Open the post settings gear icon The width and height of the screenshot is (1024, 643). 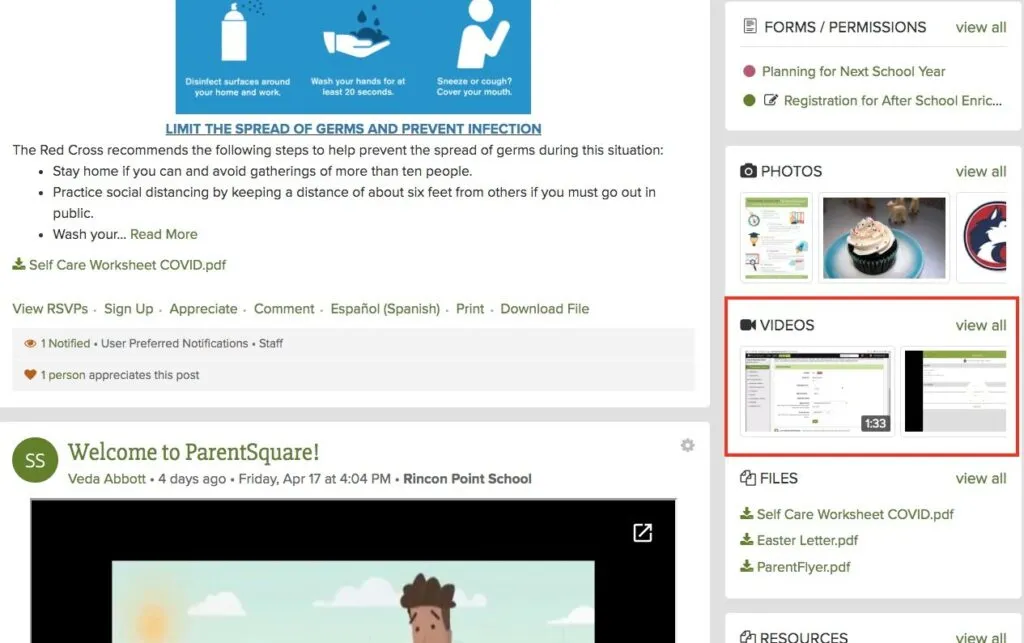click(x=687, y=445)
